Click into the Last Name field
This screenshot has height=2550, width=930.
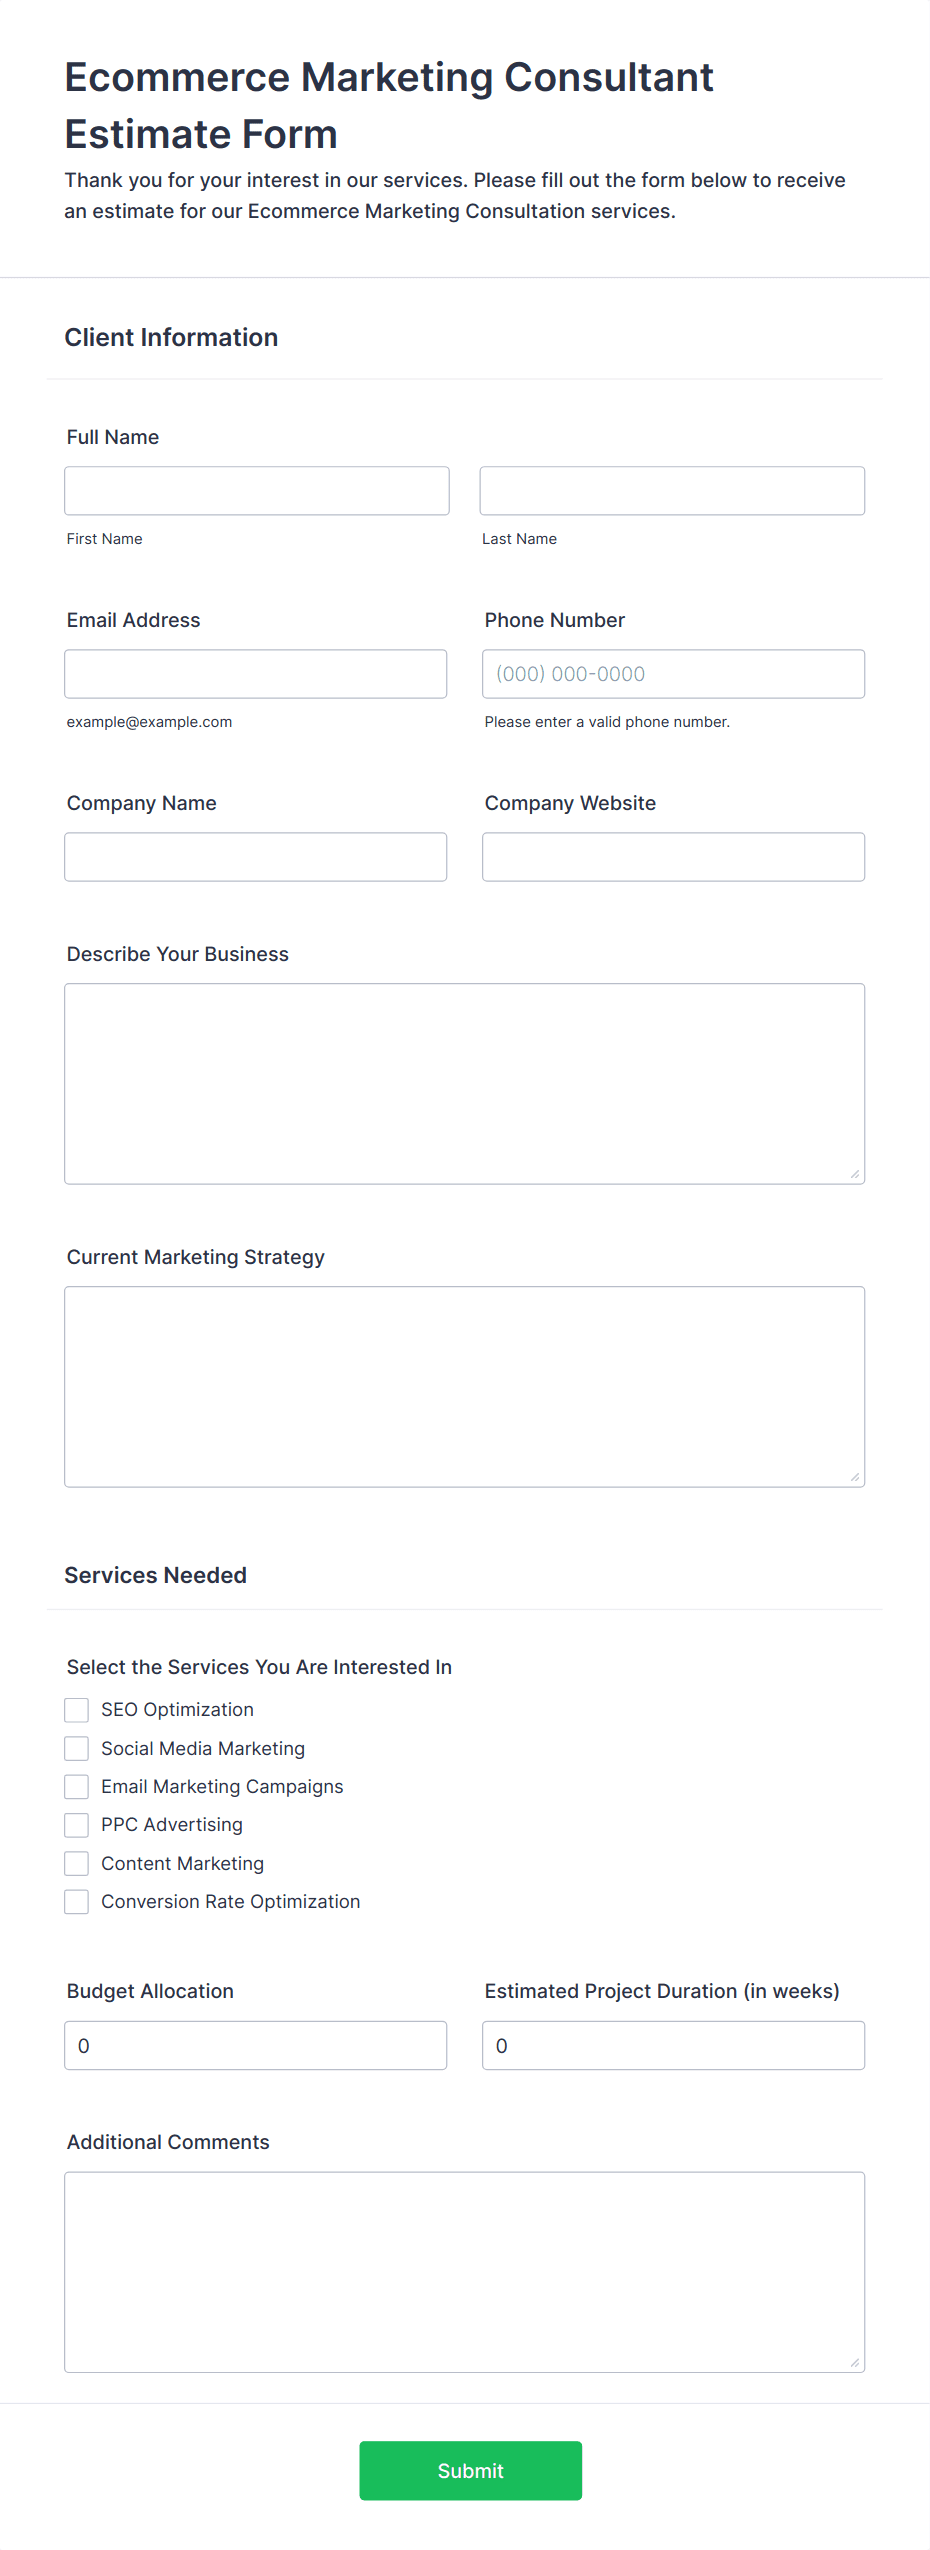coord(672,491)
